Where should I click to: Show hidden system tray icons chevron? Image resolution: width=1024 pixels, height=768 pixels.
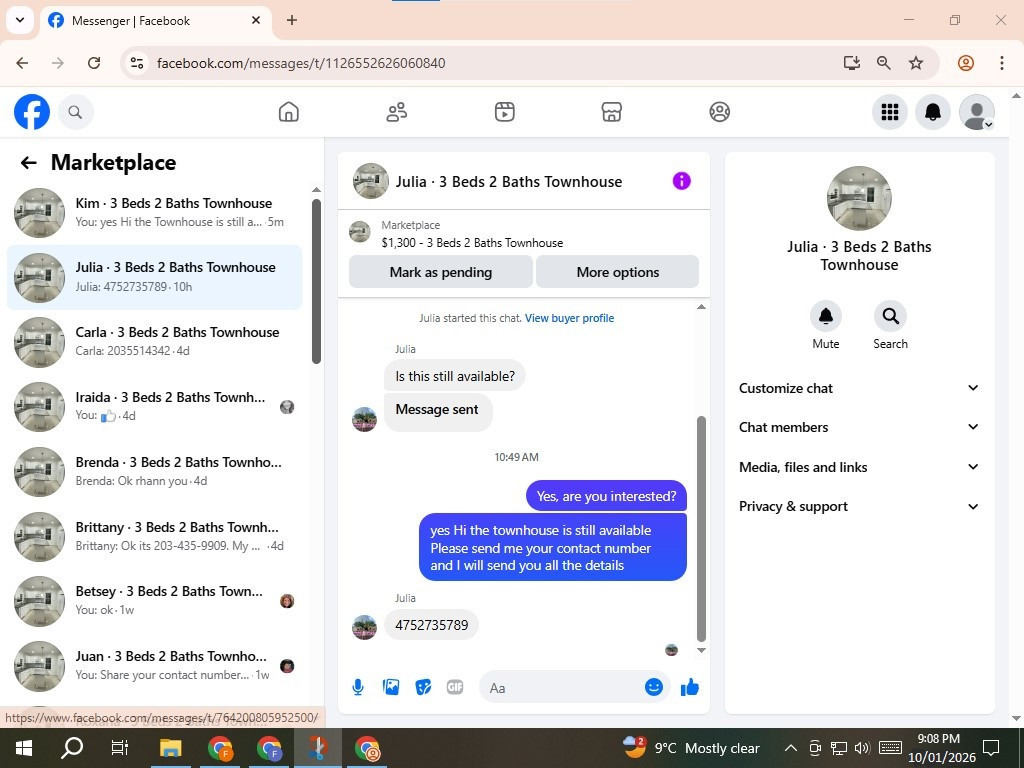(790, 748)
